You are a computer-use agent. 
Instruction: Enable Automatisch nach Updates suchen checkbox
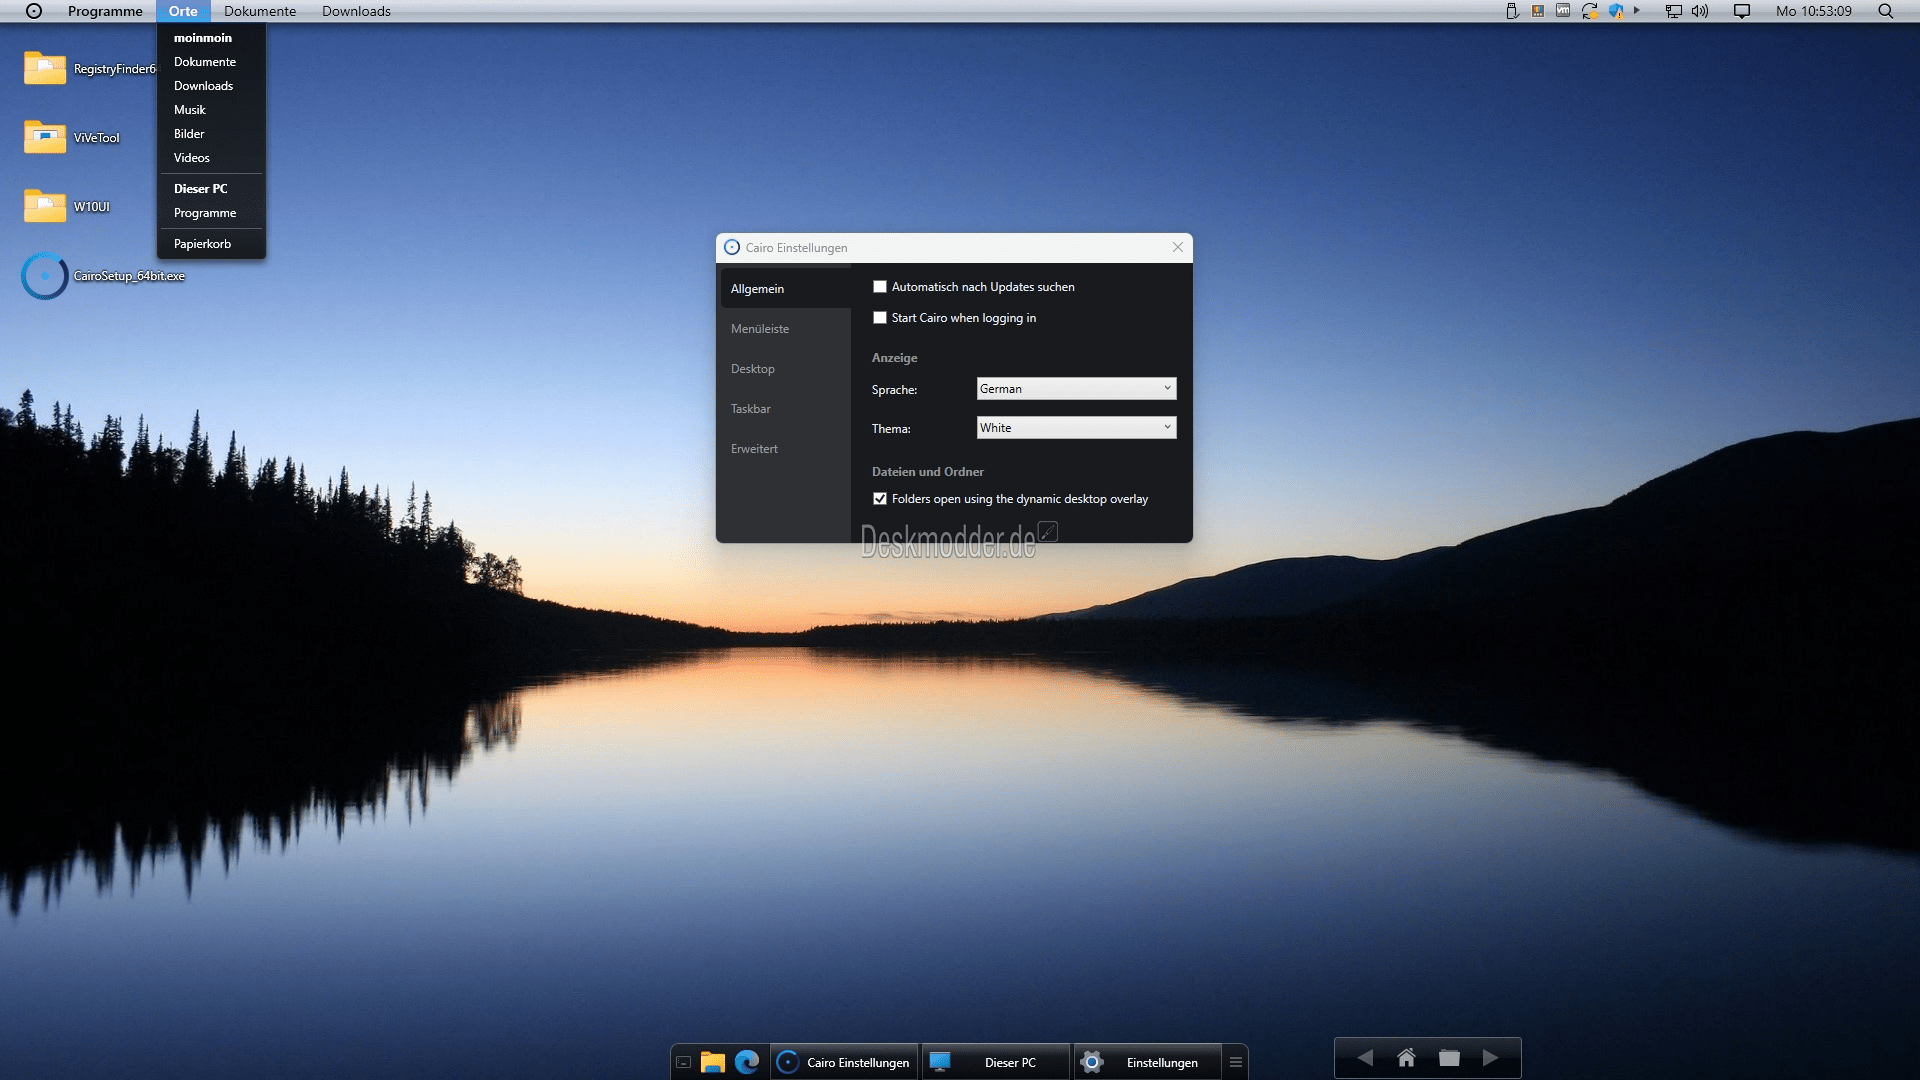coord(880,287)
